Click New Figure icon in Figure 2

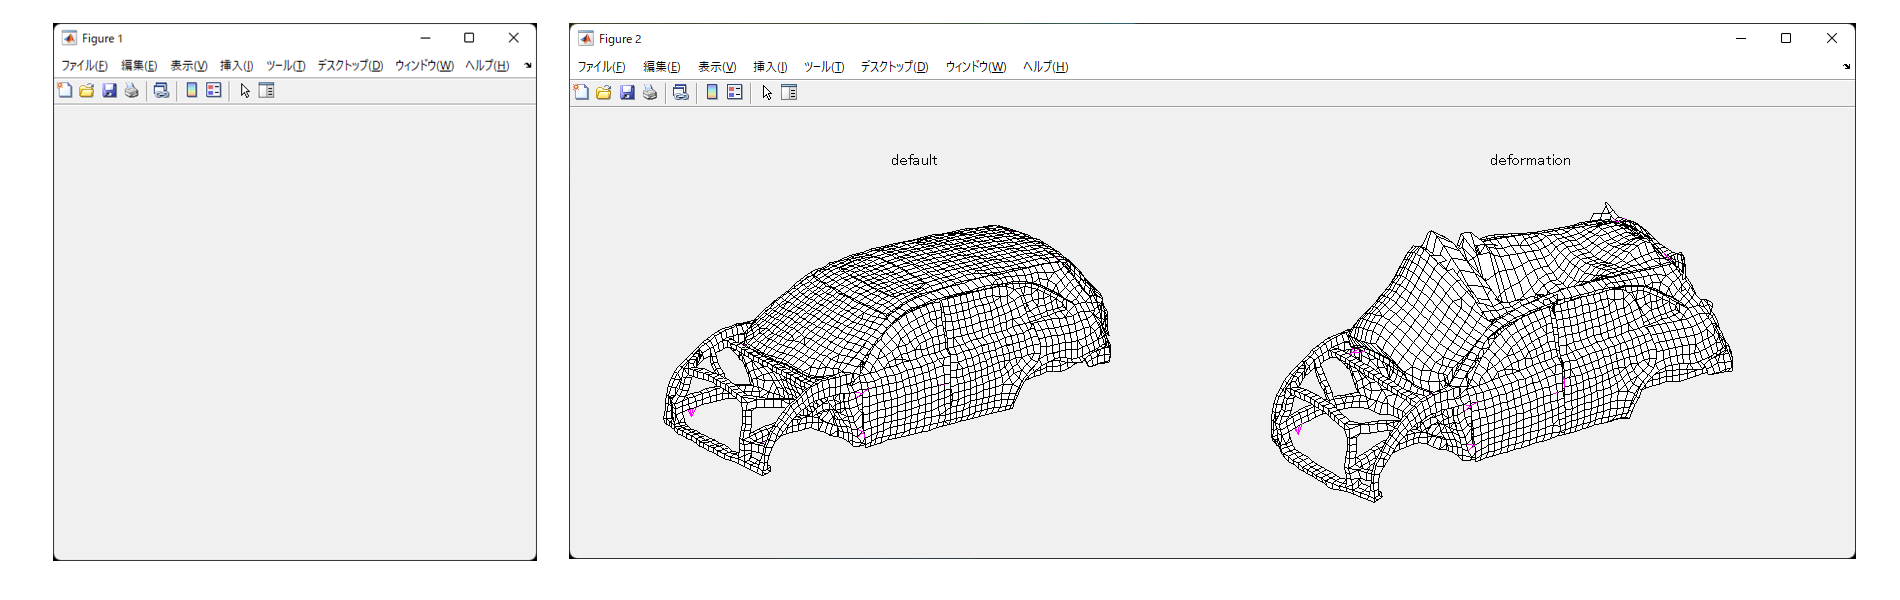581,92
